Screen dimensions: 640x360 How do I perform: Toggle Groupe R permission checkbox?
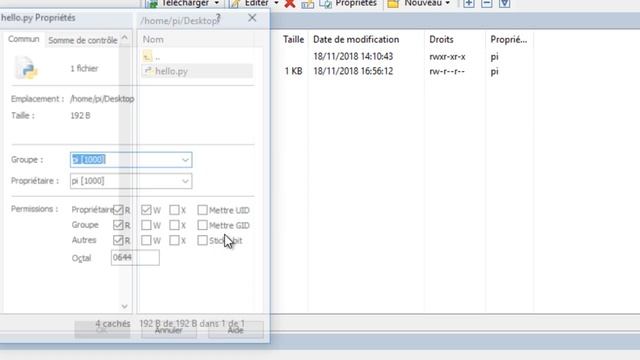[118, 225]
